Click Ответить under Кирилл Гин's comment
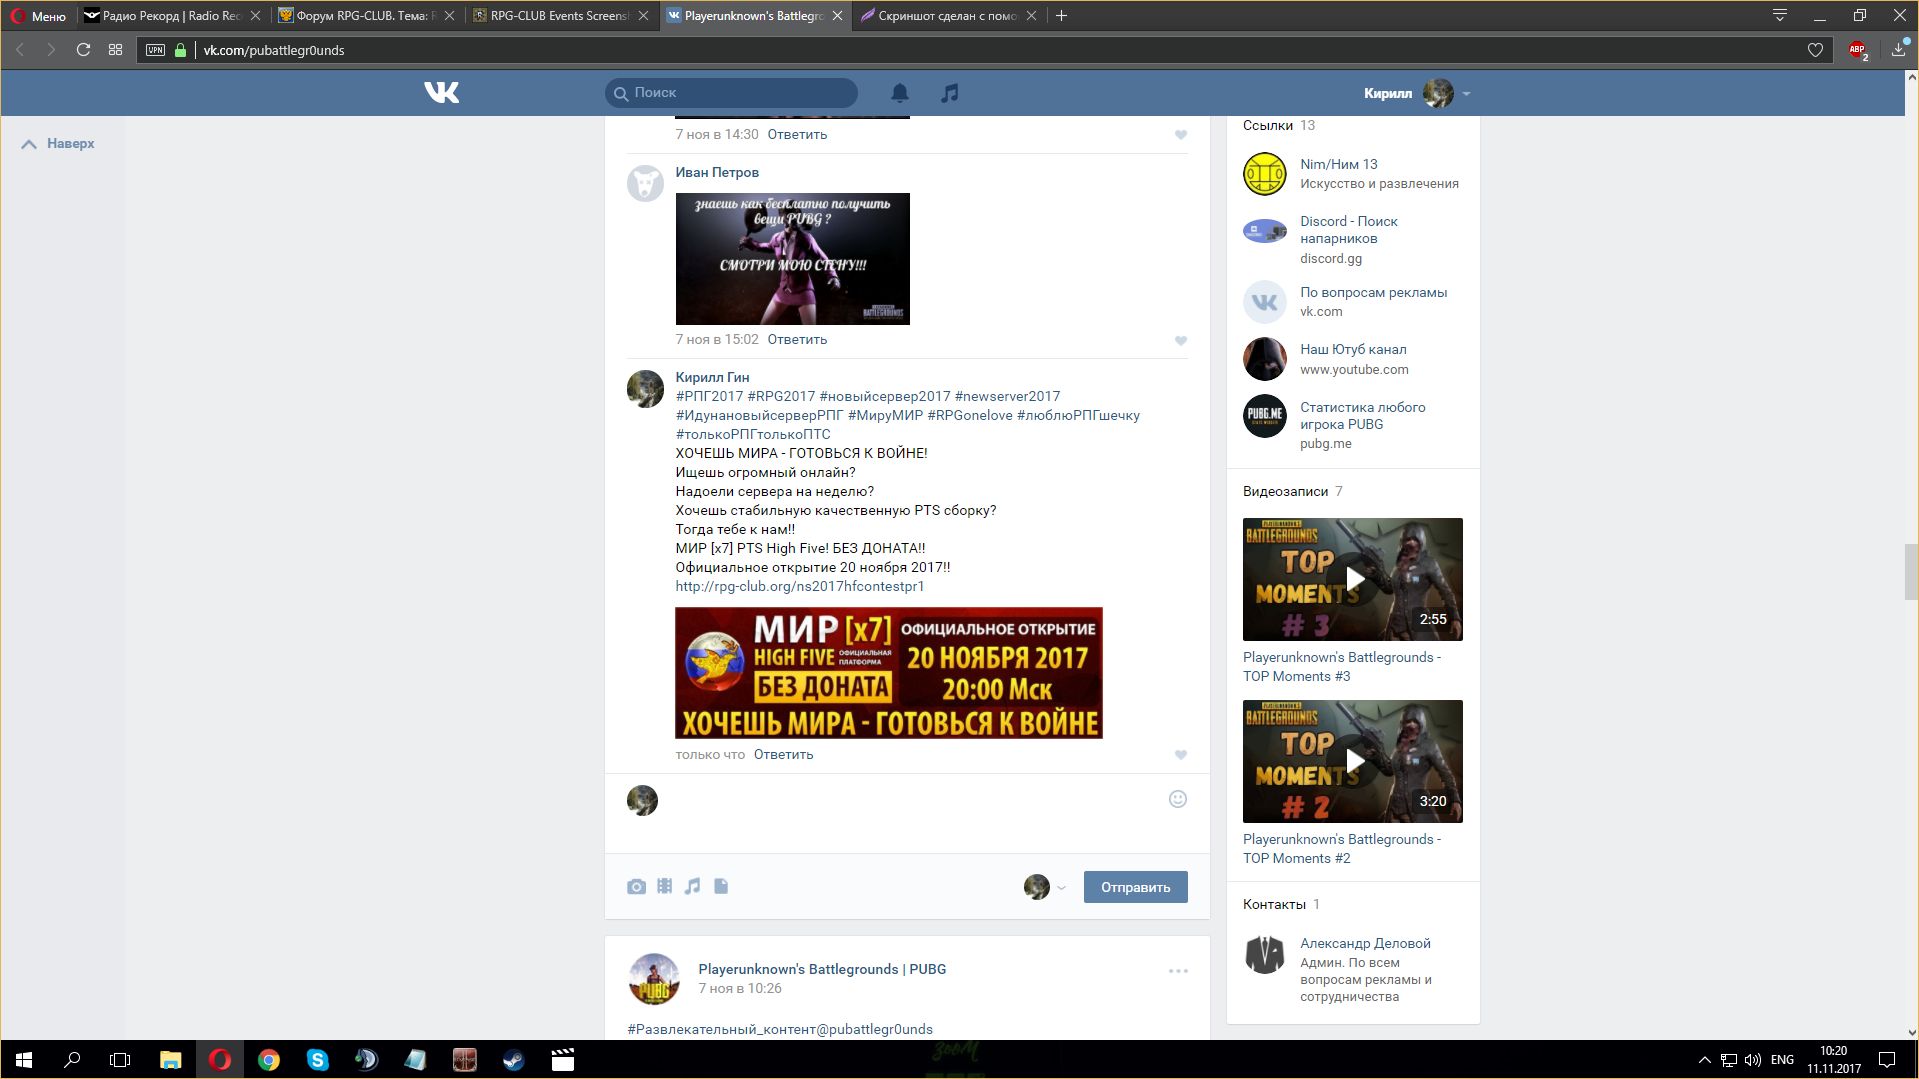 pyautogui.click(x=783, y=755)
